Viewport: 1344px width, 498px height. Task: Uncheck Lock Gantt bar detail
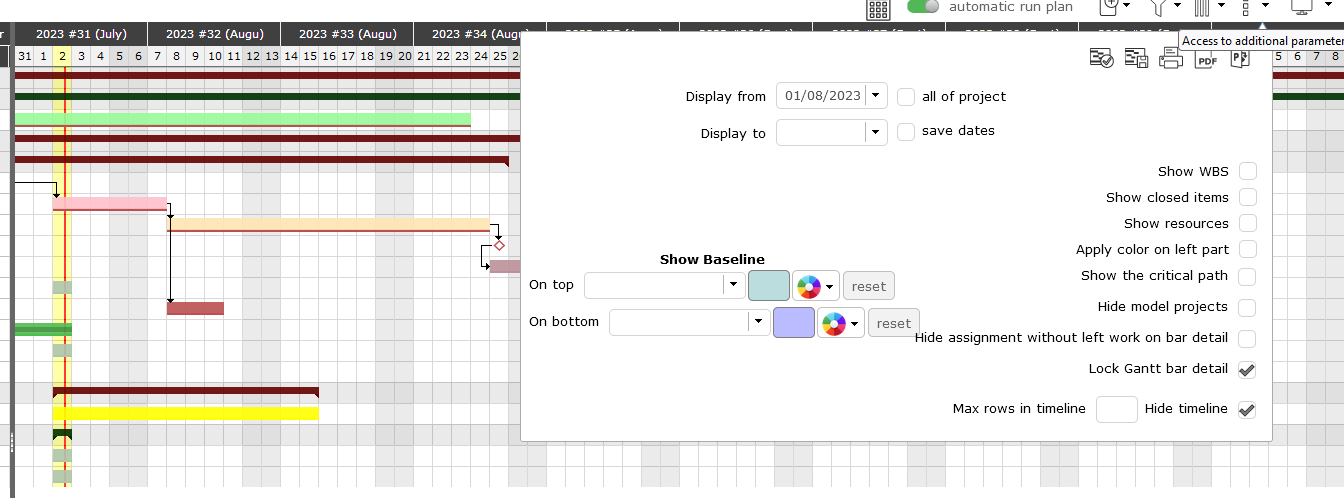(x=1248, y=370)
